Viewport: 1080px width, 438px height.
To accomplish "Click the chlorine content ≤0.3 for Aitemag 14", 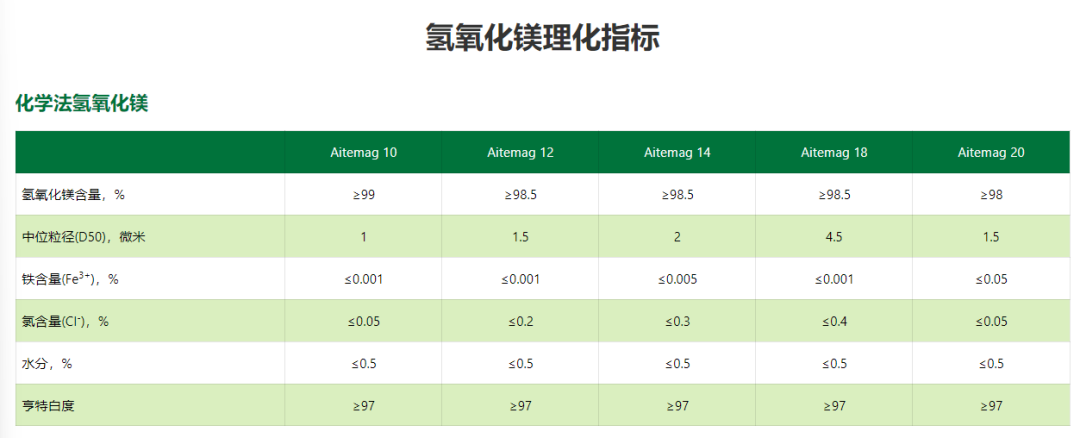I will point(677,322).
